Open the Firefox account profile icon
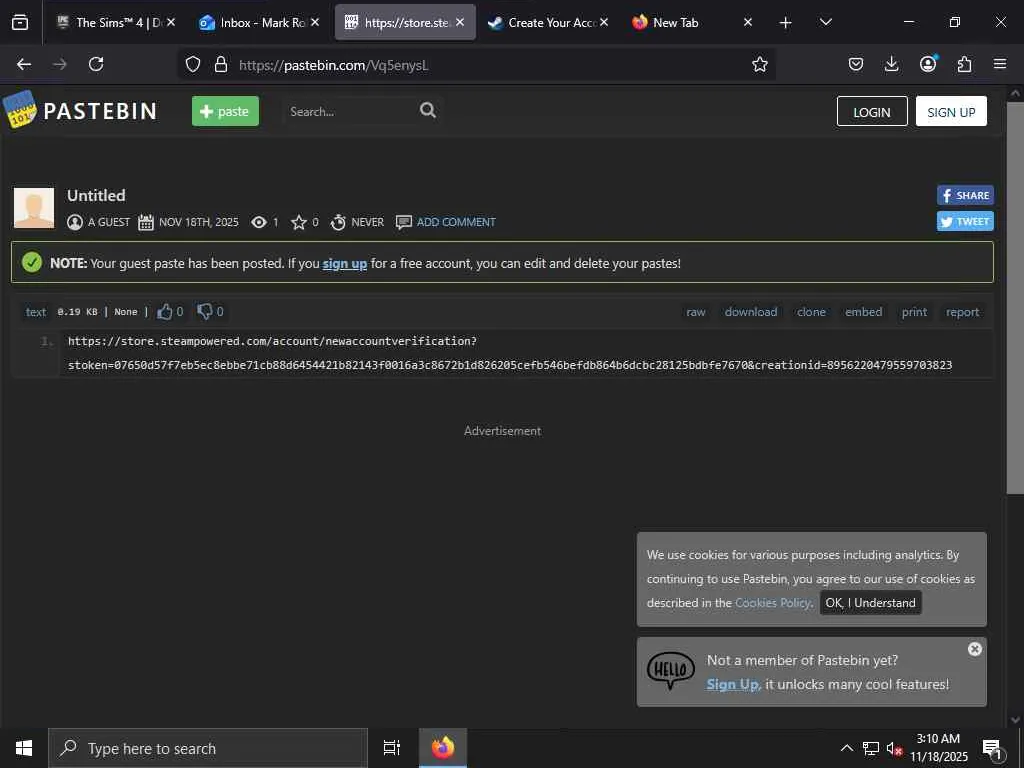Image resolution: width=1024 pixels, height=768 pixels. (928, 63)
